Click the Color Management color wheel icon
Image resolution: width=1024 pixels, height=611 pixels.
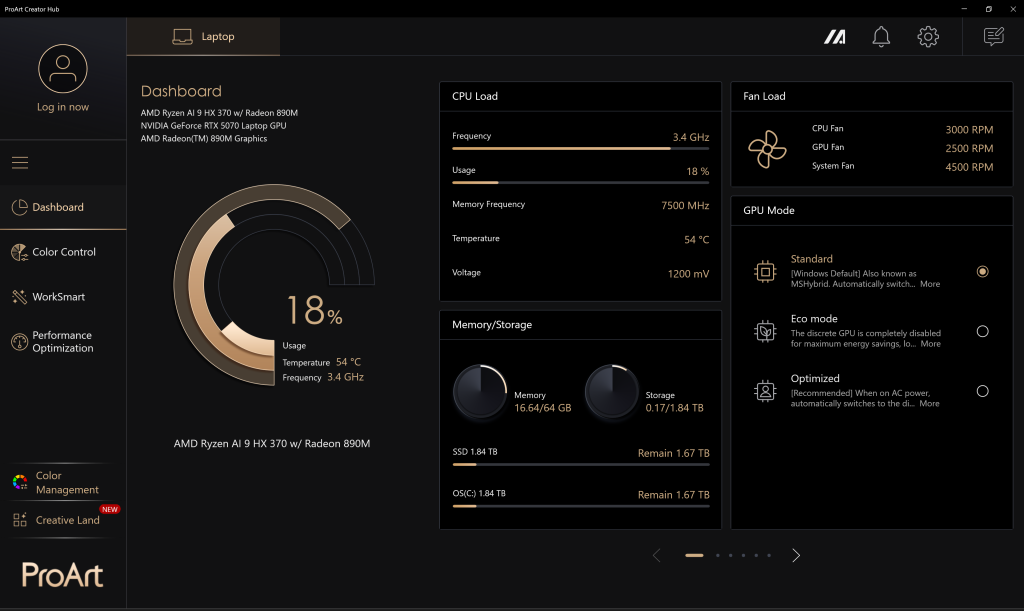click(20, 482)
